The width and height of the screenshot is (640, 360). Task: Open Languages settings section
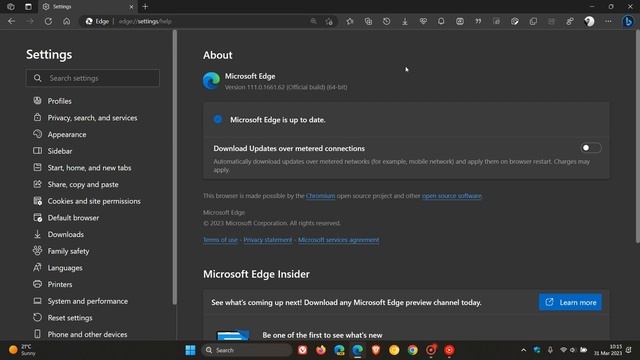pos(58,268)
